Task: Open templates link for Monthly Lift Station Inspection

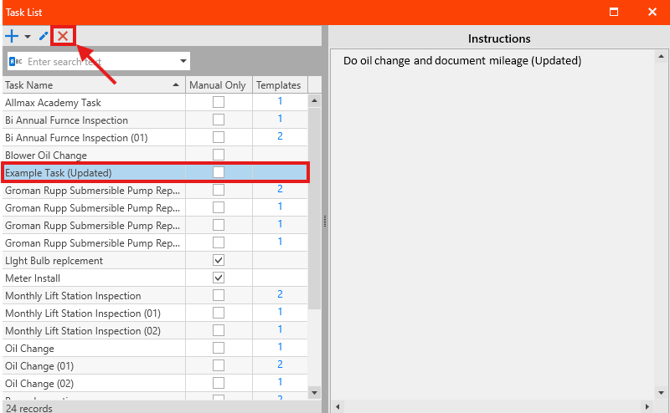Action: point(280,295)
